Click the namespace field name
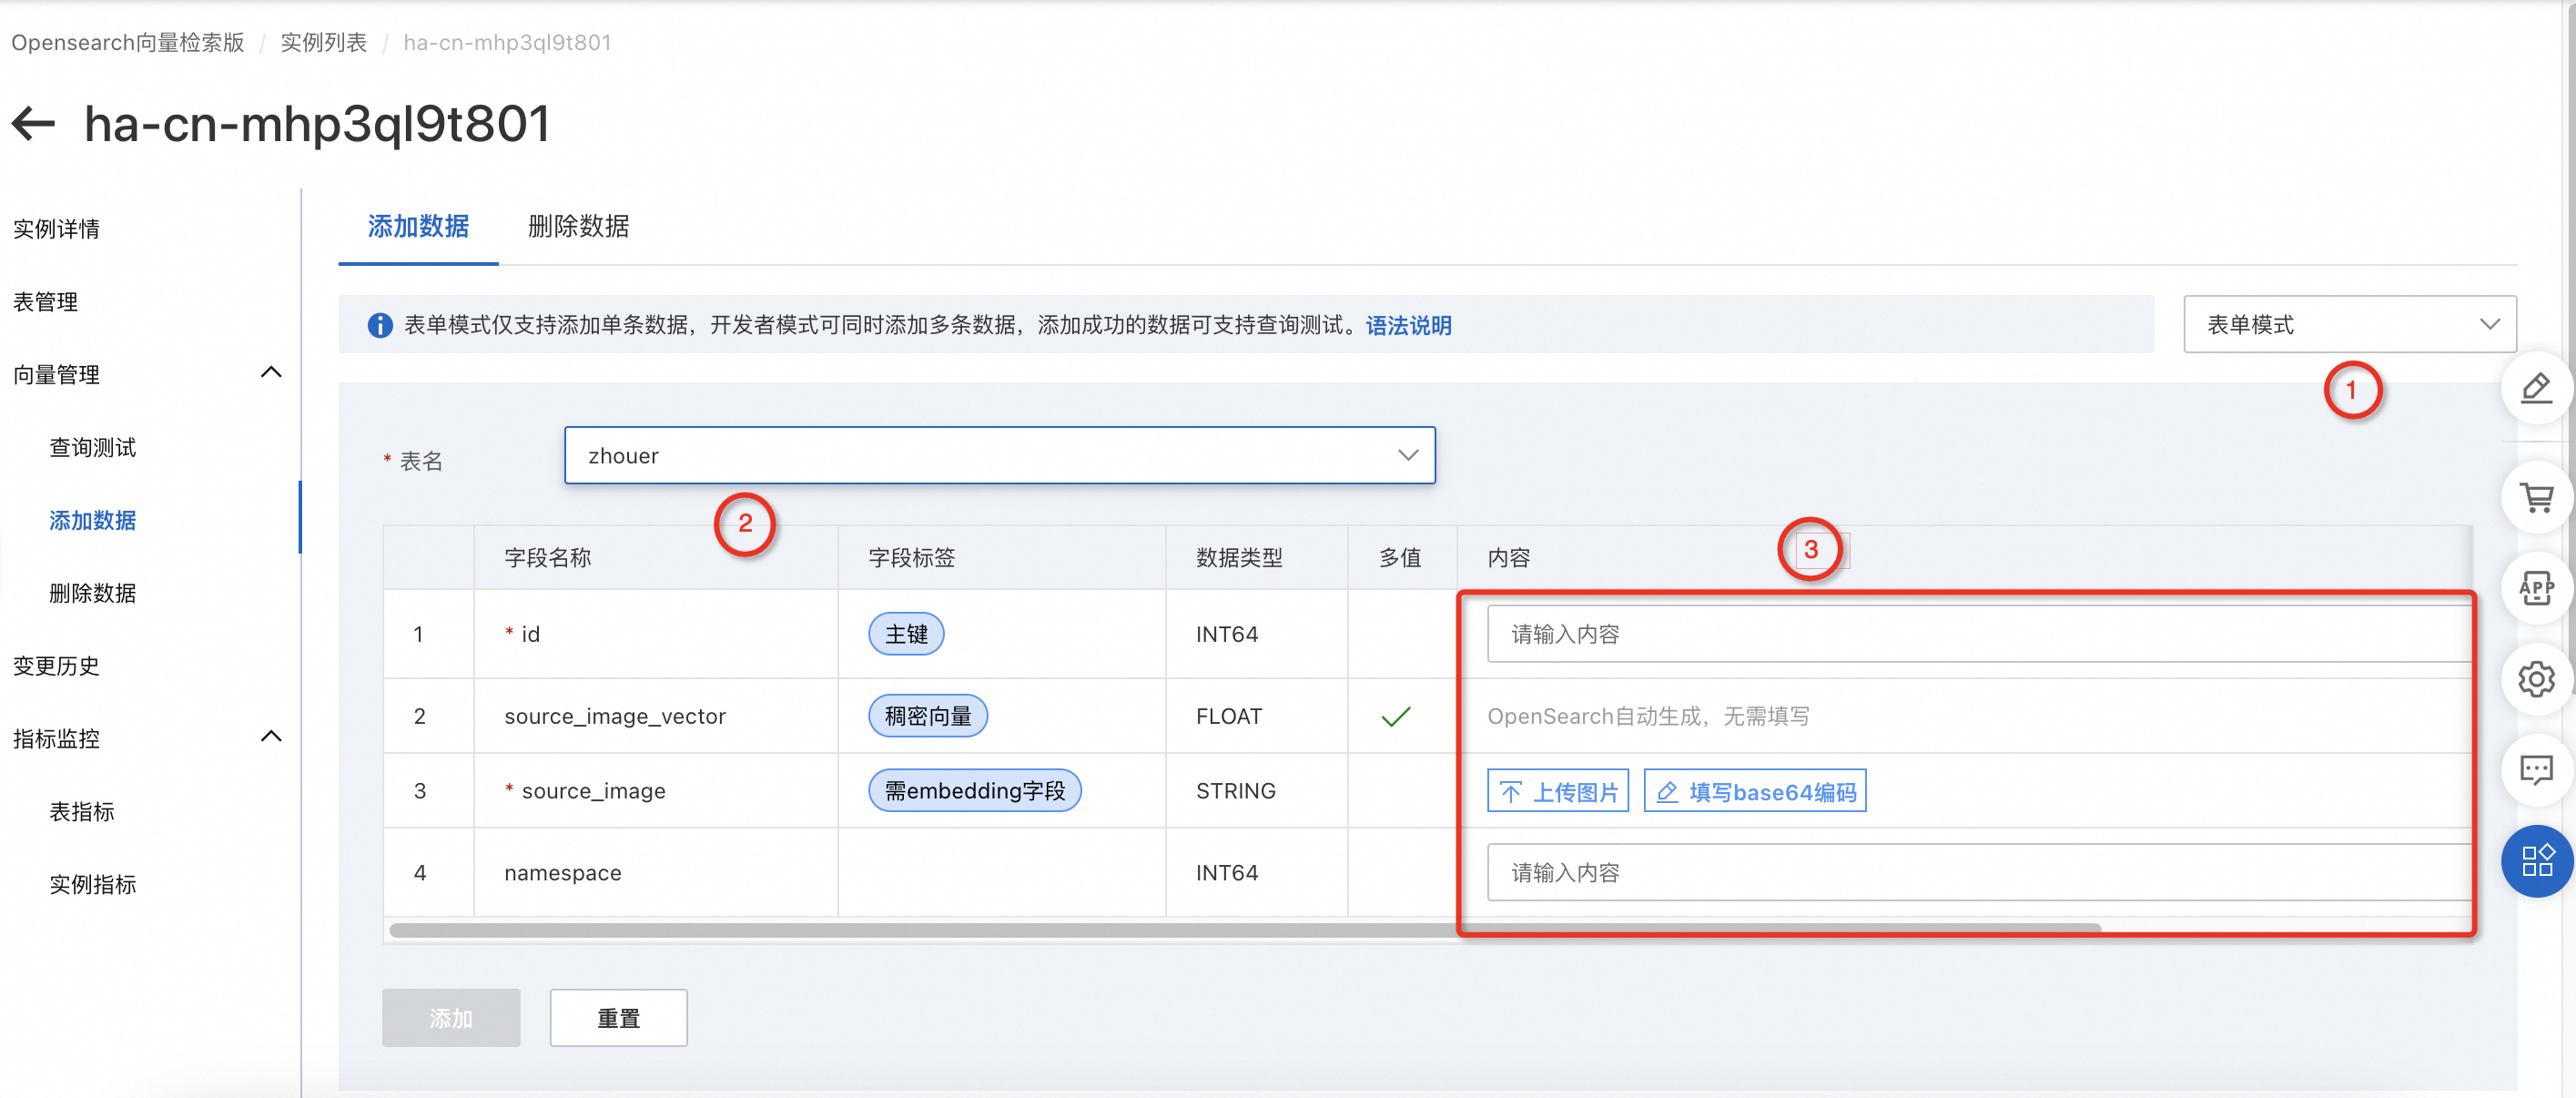 point(562,873)
